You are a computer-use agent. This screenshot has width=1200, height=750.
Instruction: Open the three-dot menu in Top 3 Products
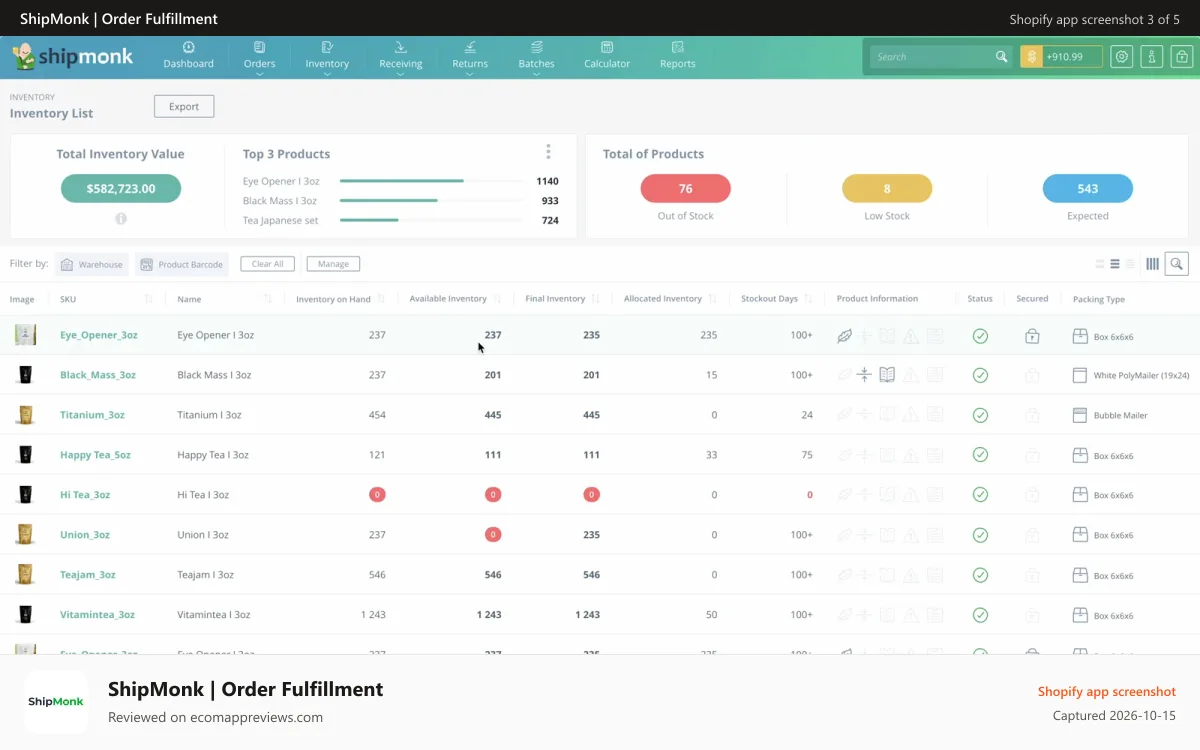click(x=548, y=152)
